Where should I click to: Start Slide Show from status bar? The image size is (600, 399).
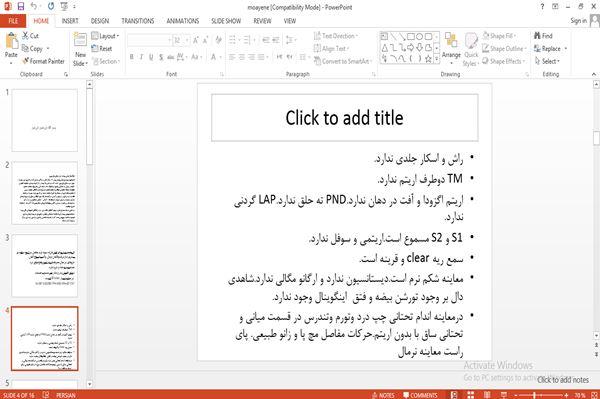coord(504,395)
